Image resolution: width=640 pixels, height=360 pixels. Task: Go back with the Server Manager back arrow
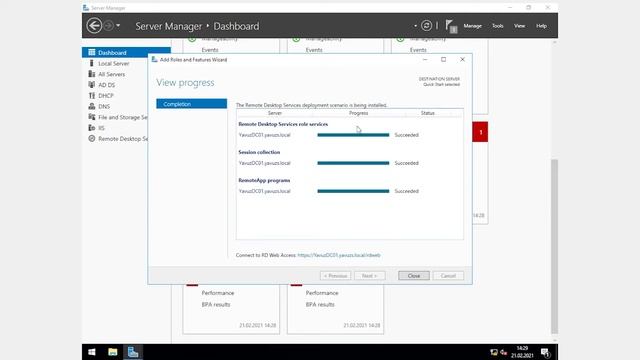pyautogui.click(x=94, y=26)
